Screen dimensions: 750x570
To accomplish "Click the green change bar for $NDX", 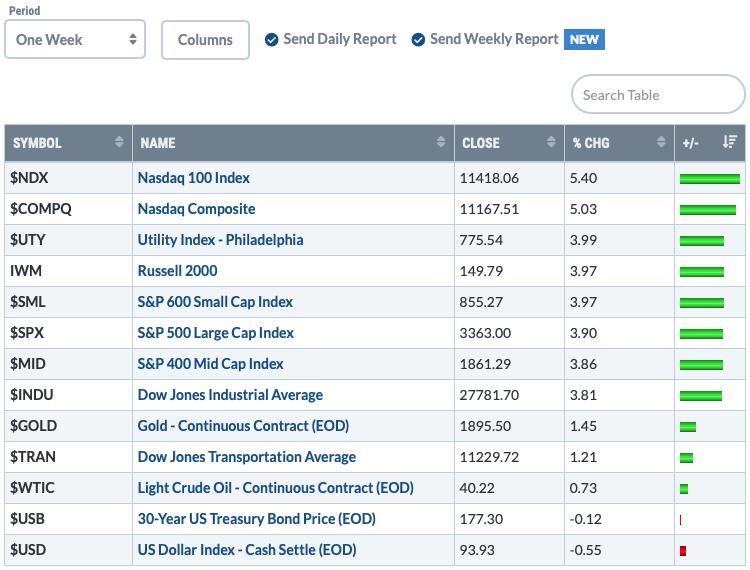I will point(710,179).
